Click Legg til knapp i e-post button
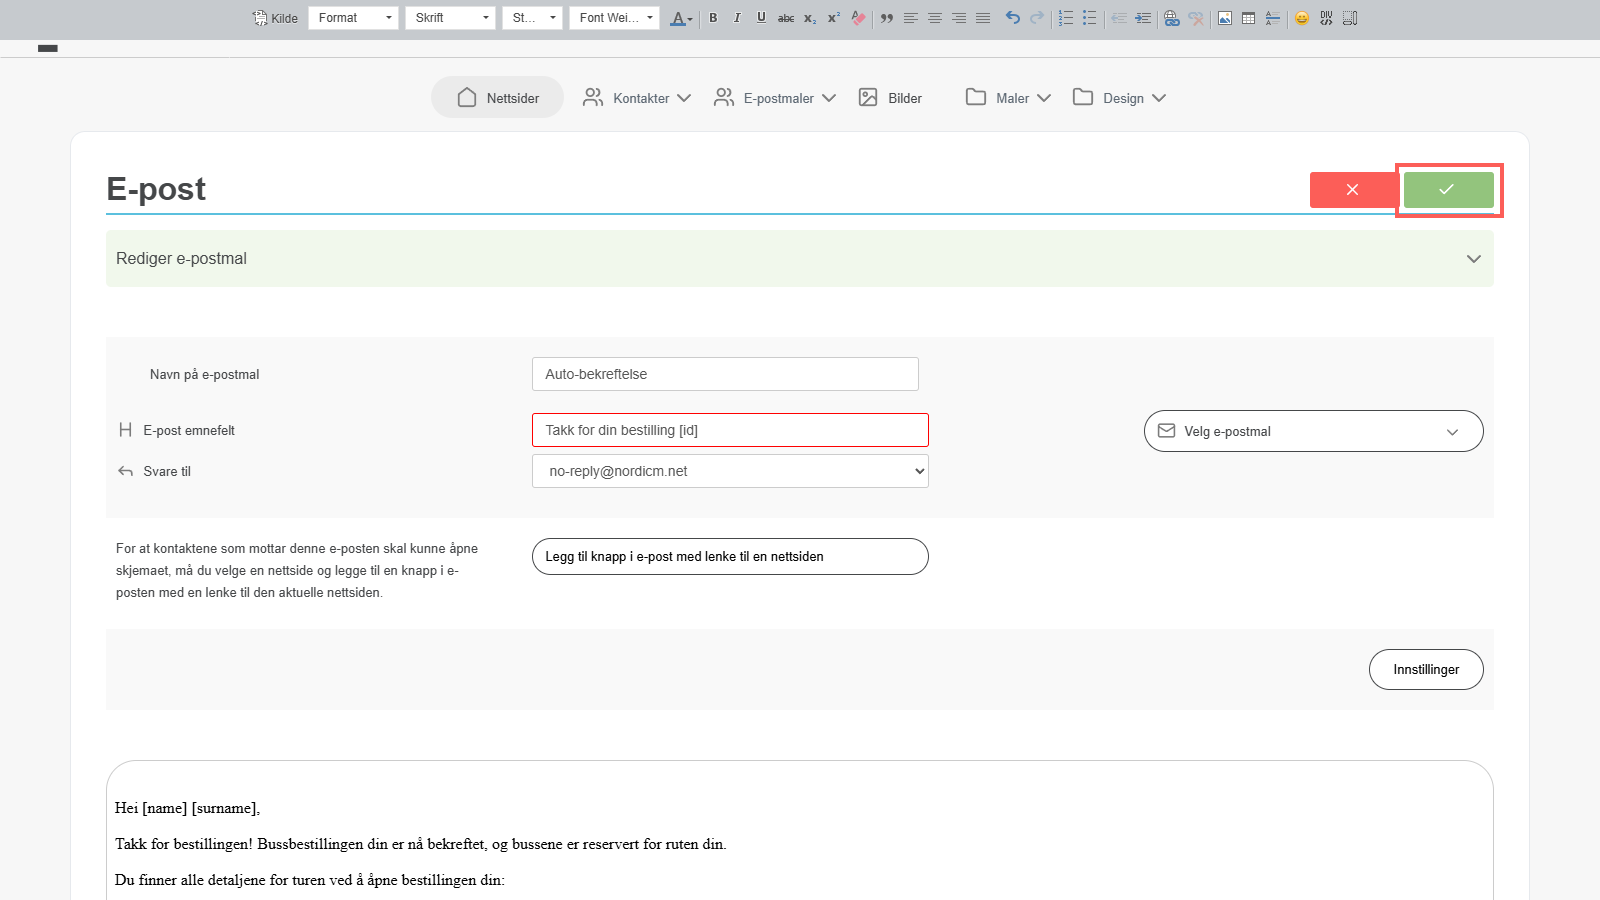 click(x=730, y=557)
